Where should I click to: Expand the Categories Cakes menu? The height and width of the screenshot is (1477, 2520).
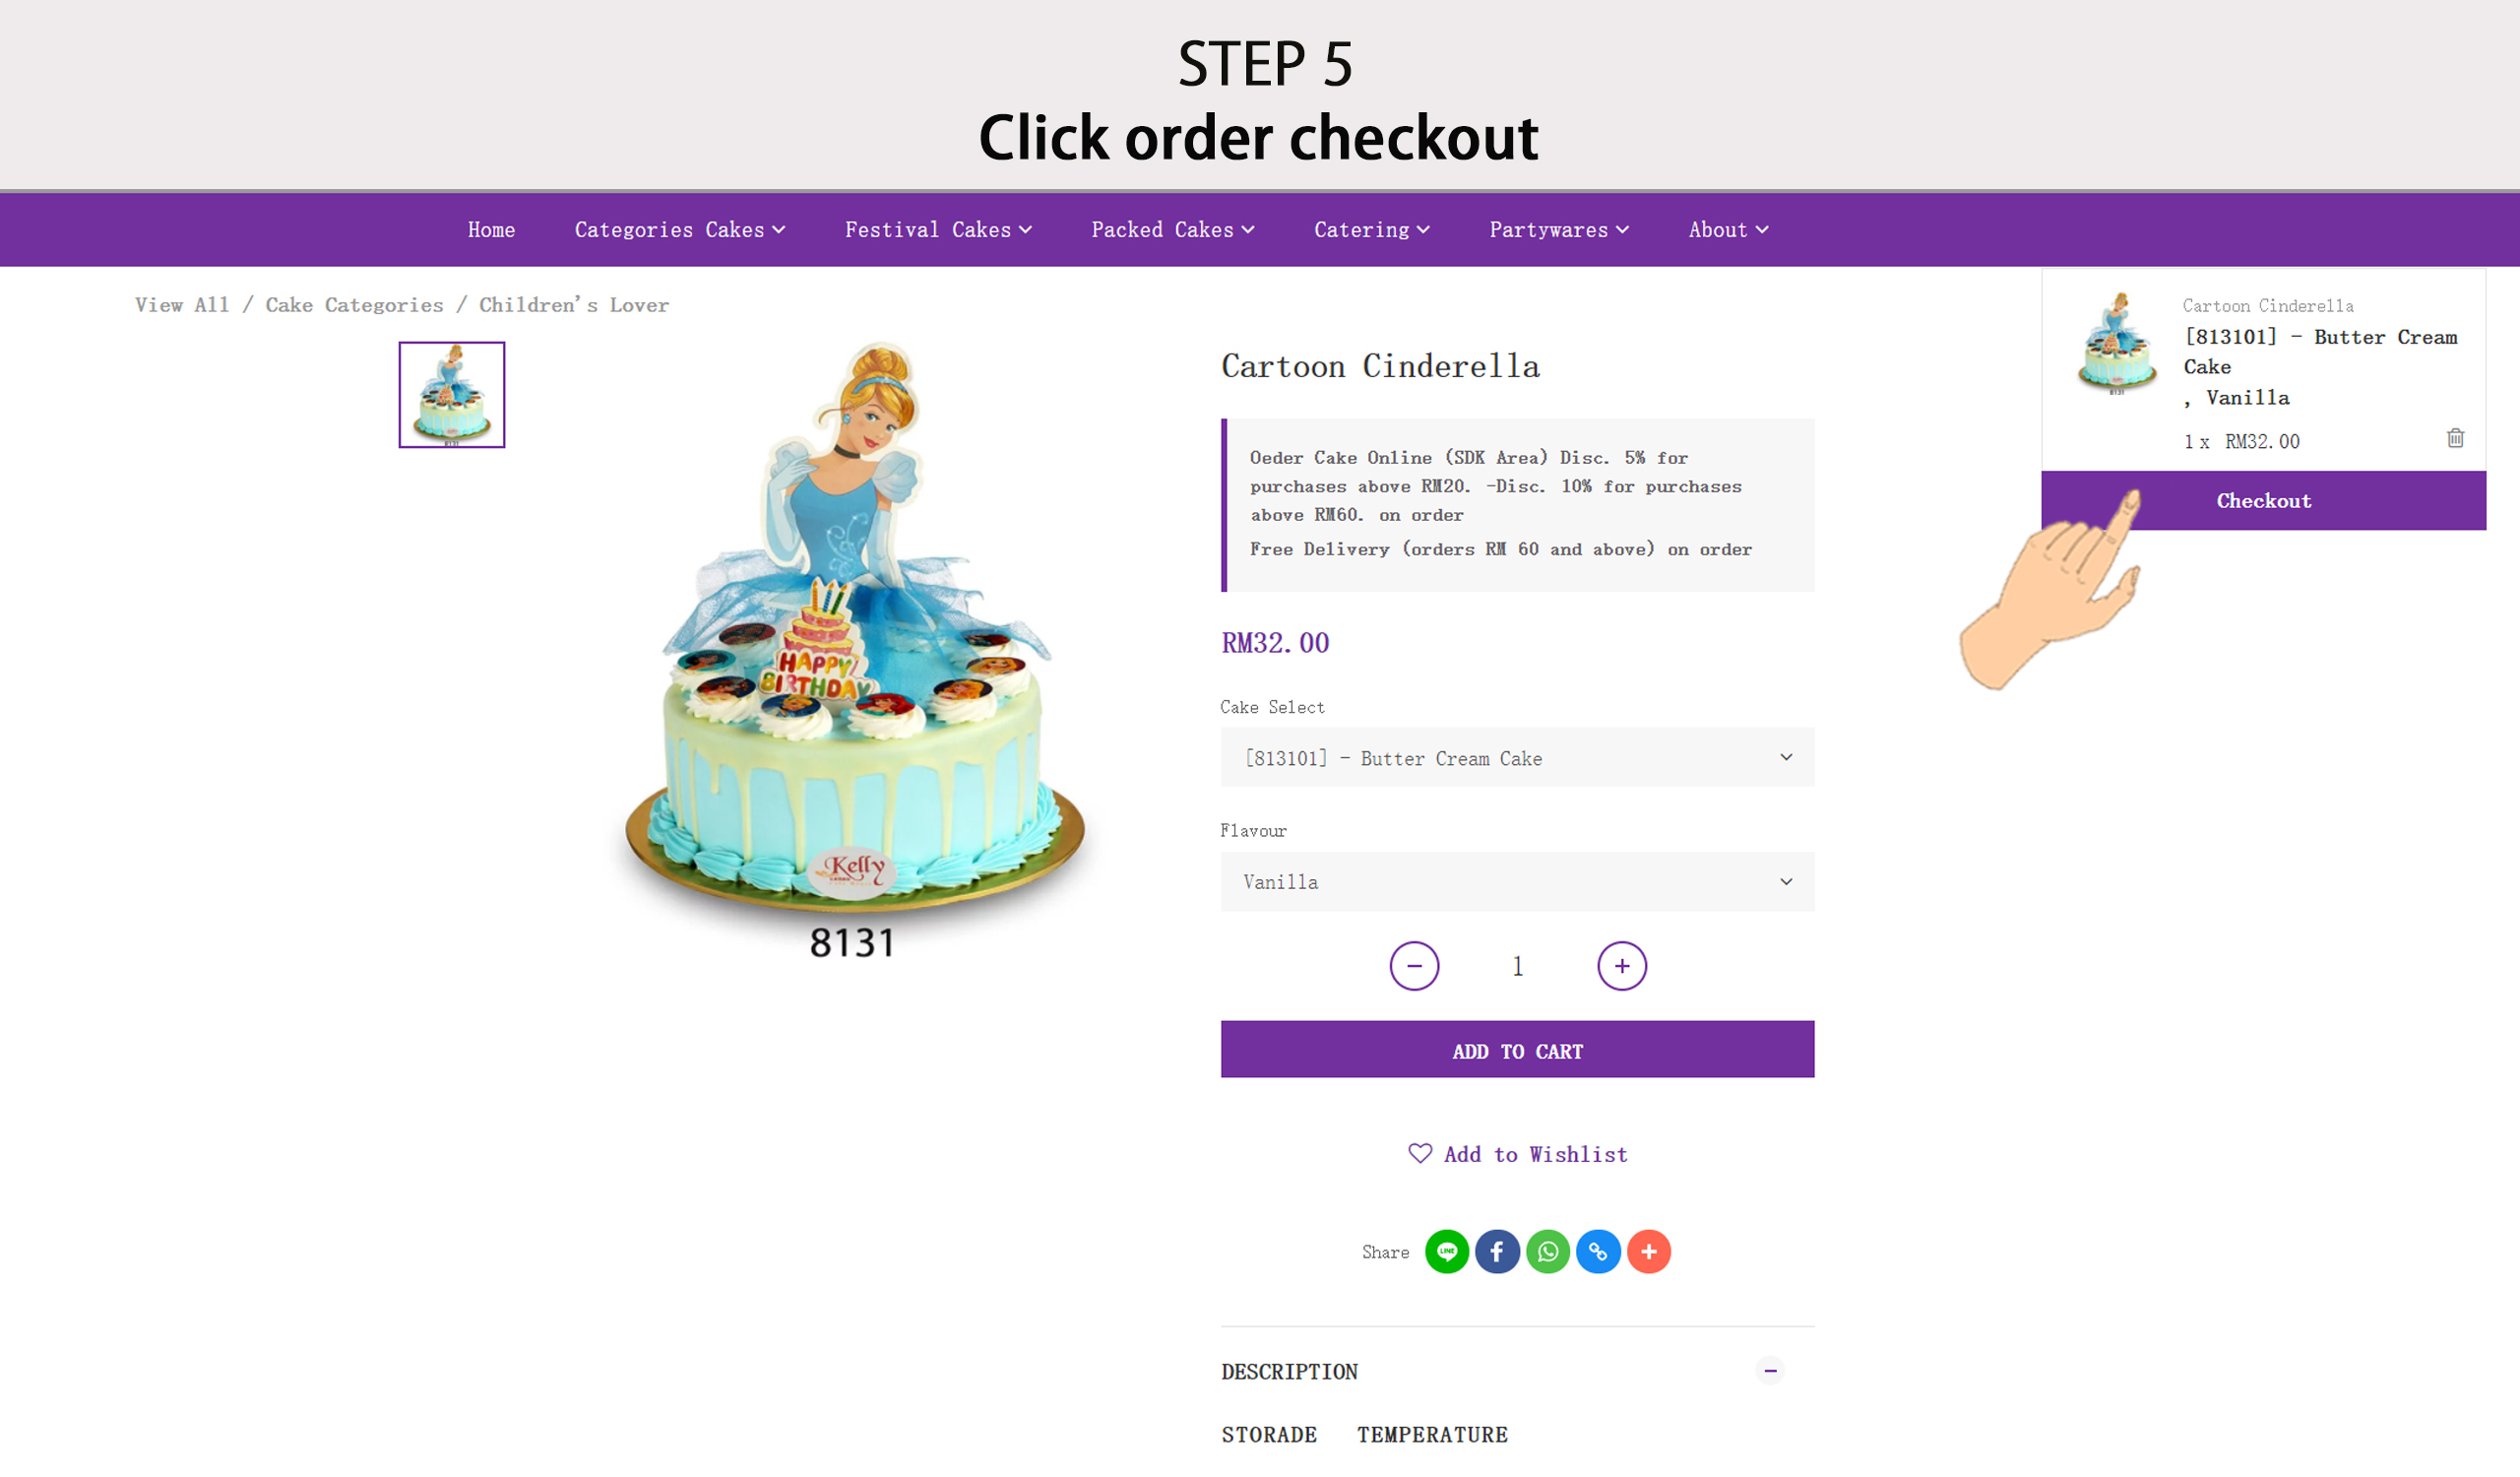(x=680, y=230)
